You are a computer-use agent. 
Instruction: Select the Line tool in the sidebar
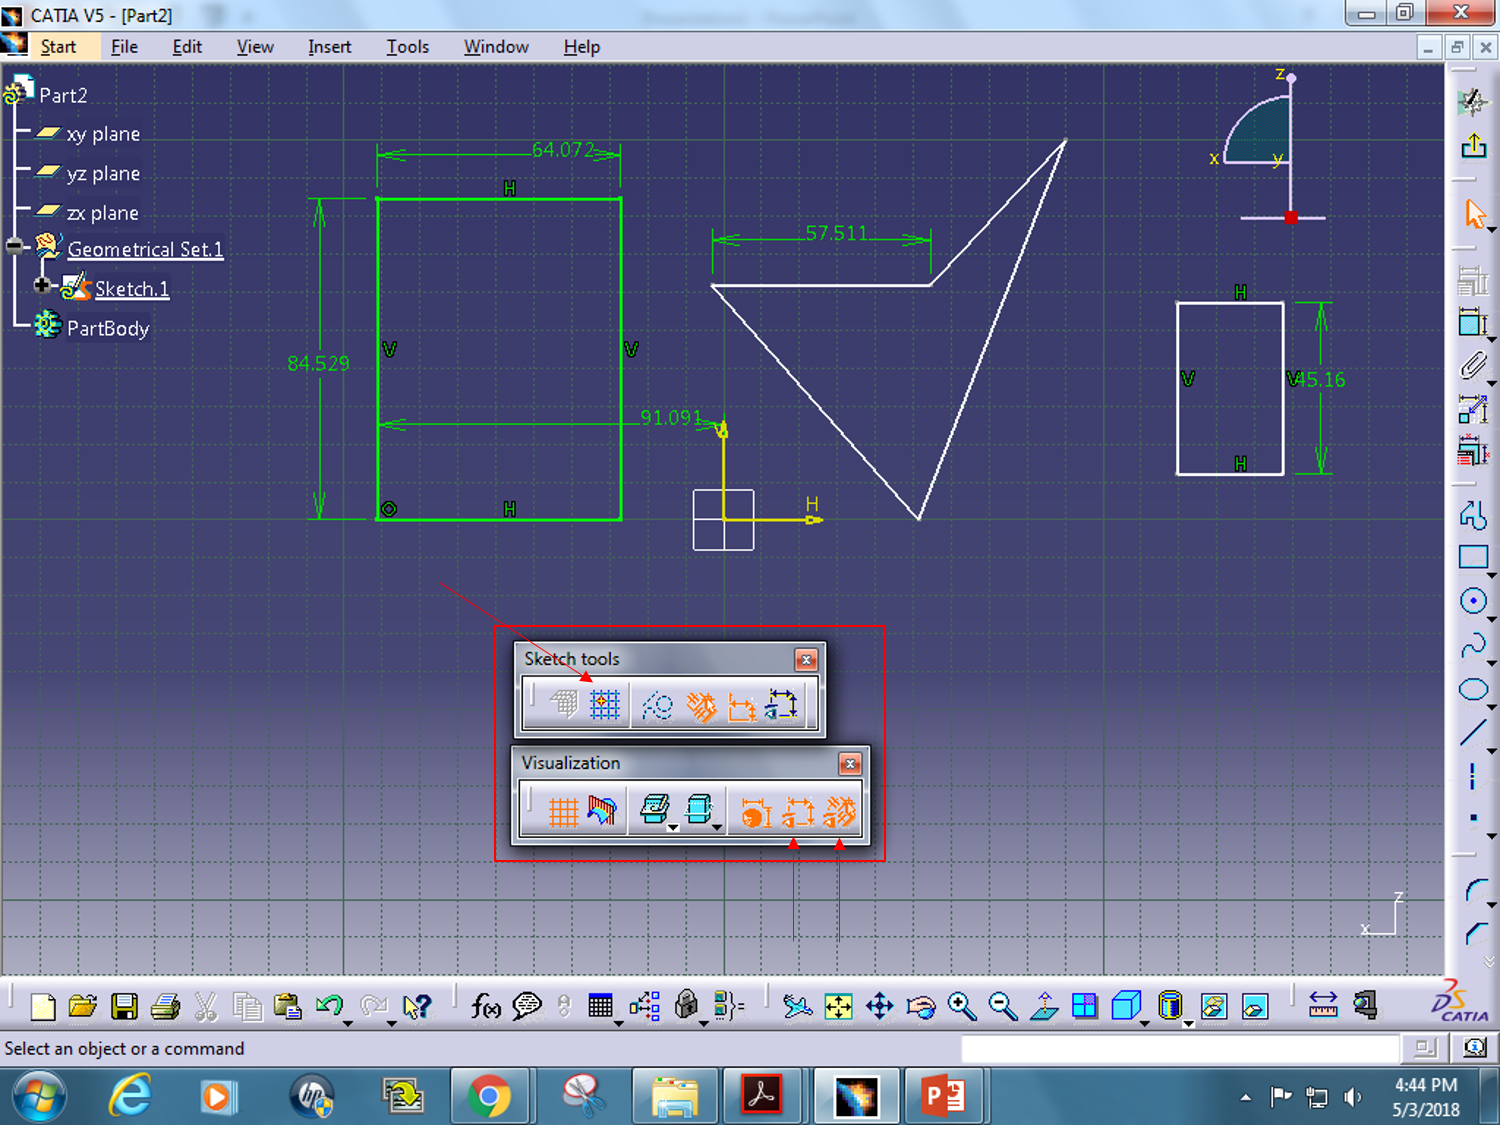pyautogui.click(x=1474, y=730)
